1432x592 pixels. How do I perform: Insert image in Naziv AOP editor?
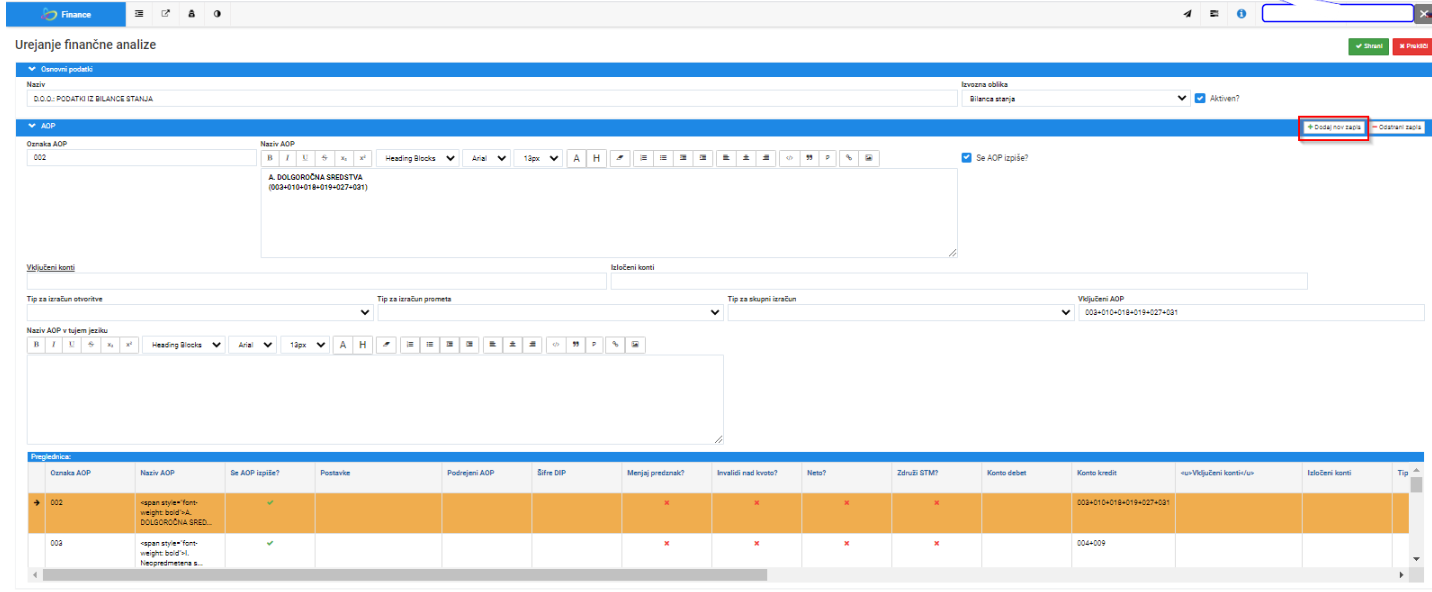coord(870,158)
